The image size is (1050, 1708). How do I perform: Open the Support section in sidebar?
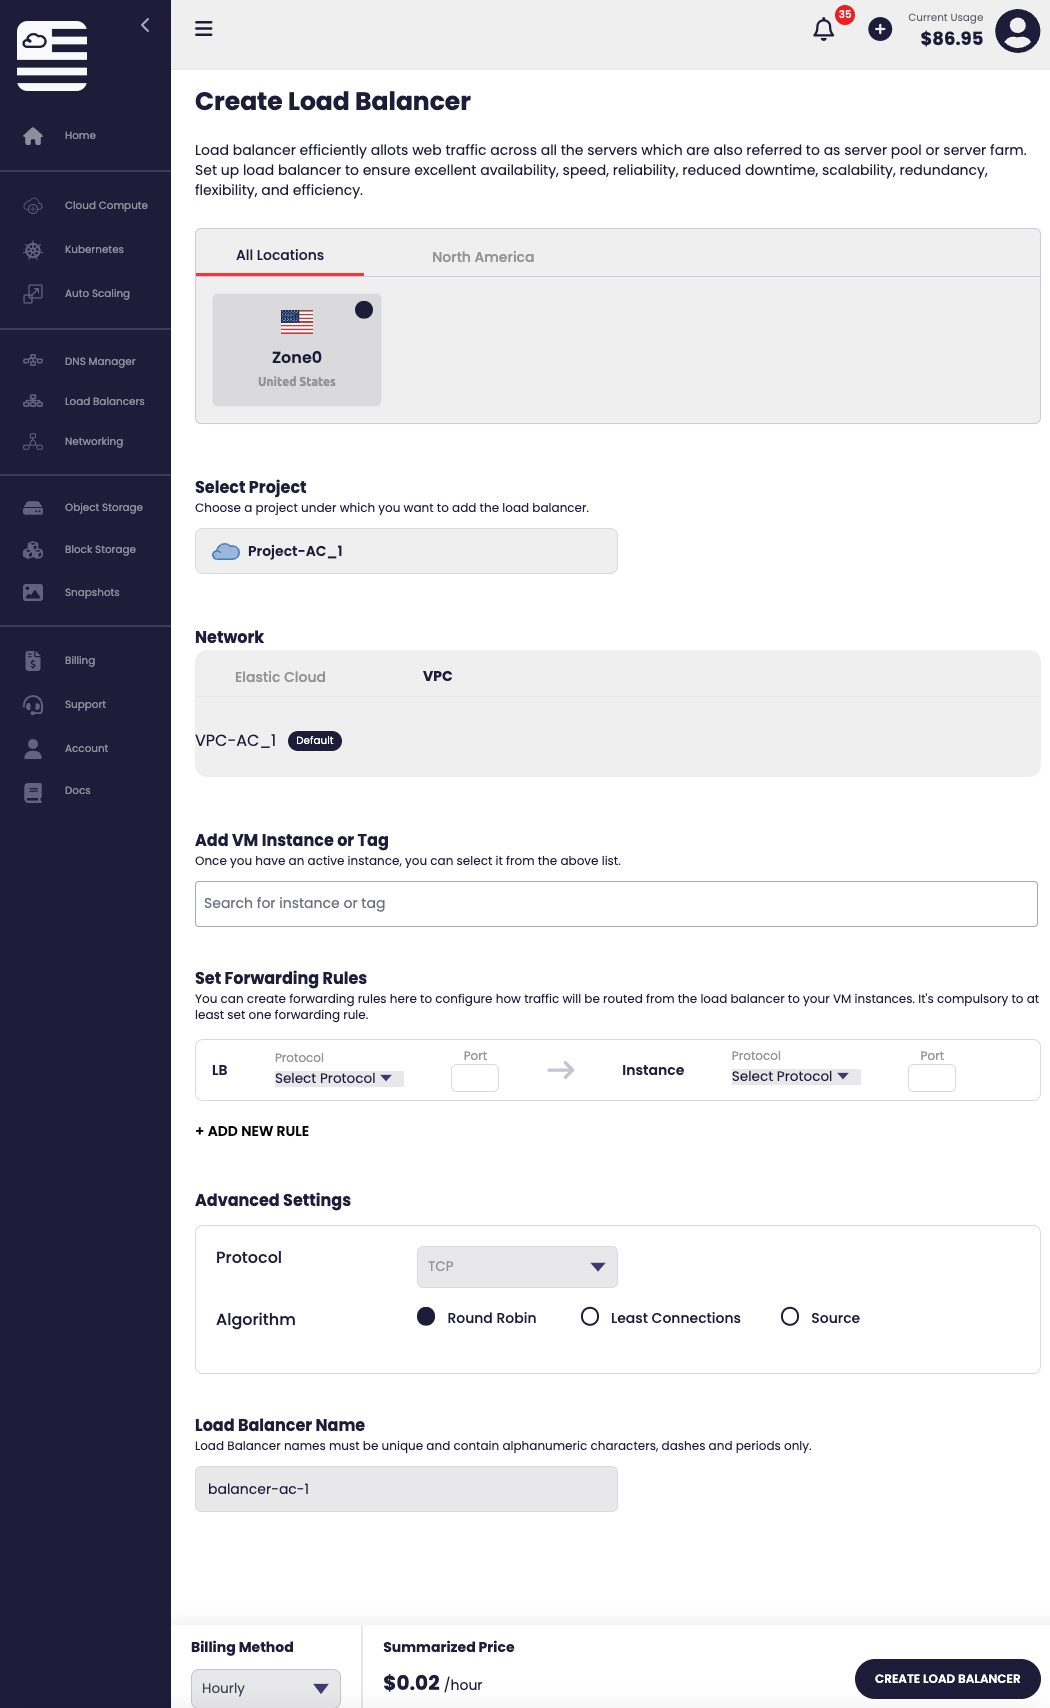pos(85,705)
